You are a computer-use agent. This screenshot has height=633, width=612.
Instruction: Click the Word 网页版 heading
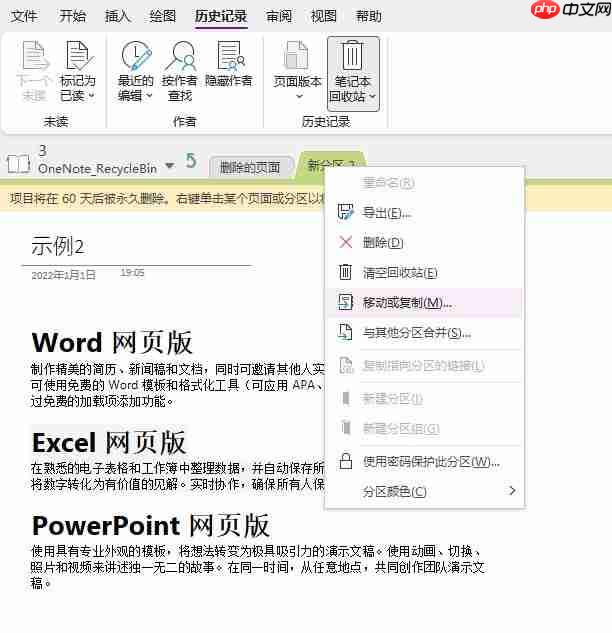[x=112, y=343]
